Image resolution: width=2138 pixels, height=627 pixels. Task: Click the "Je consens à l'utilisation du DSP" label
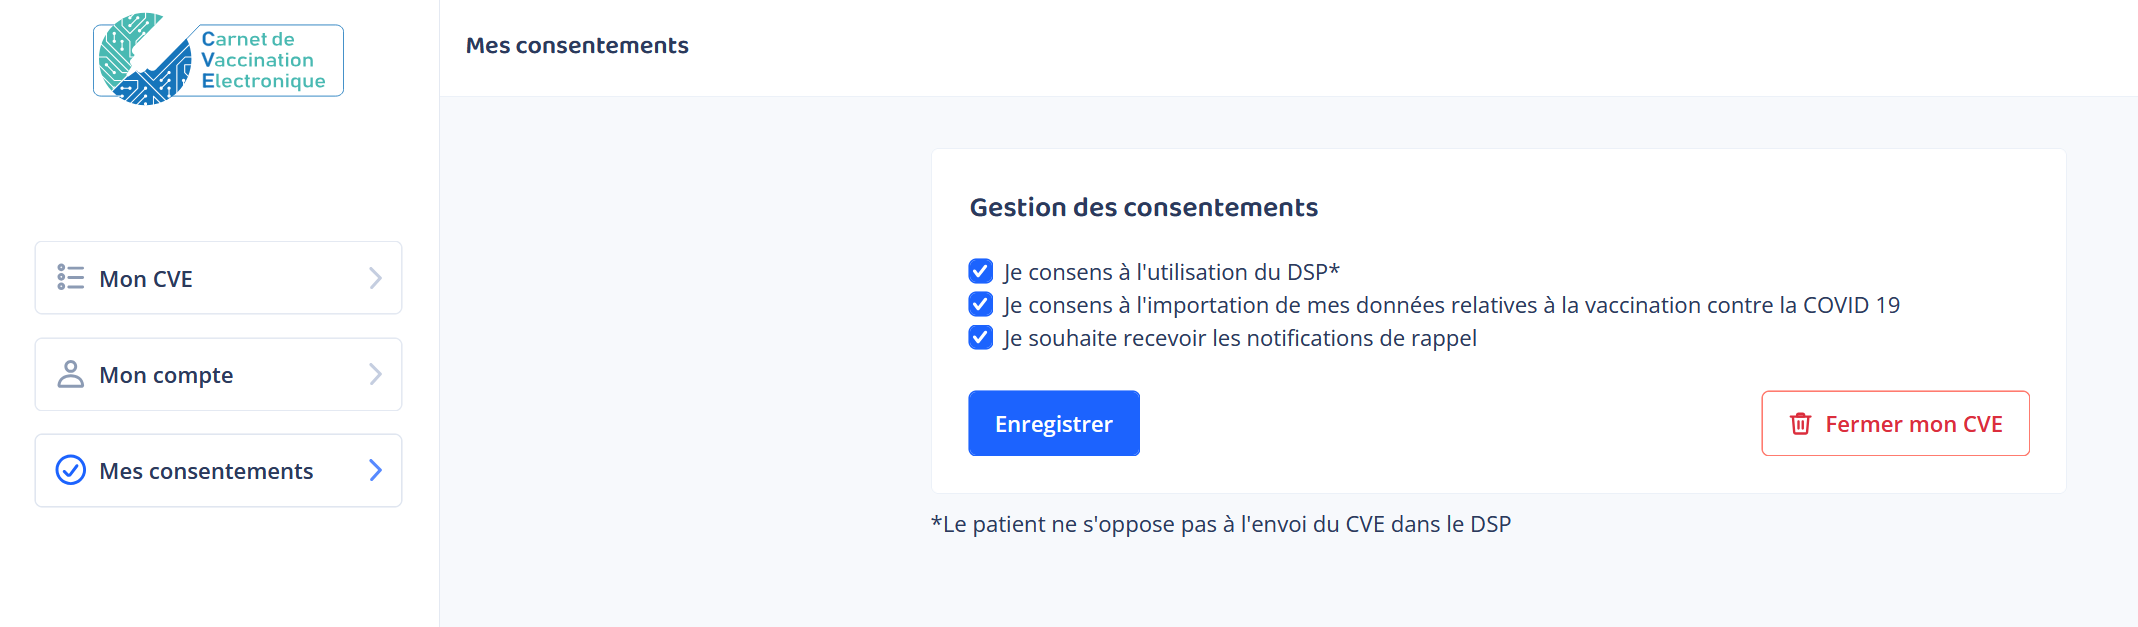(1171, 272)
